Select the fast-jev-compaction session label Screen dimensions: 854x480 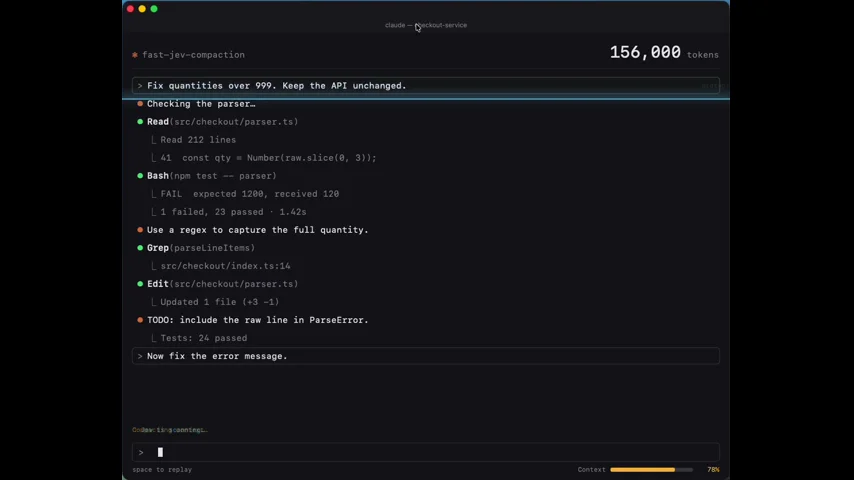193,55
